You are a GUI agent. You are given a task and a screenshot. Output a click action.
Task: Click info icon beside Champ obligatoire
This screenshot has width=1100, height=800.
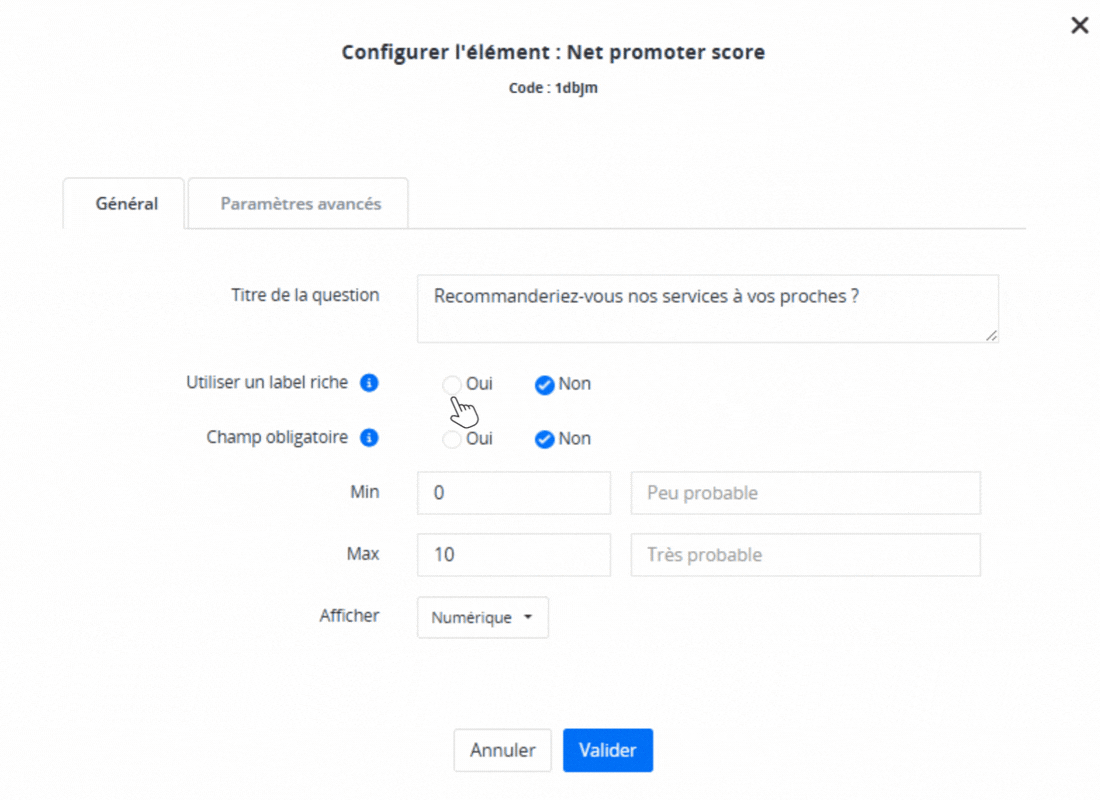click(x=369, y=437)
